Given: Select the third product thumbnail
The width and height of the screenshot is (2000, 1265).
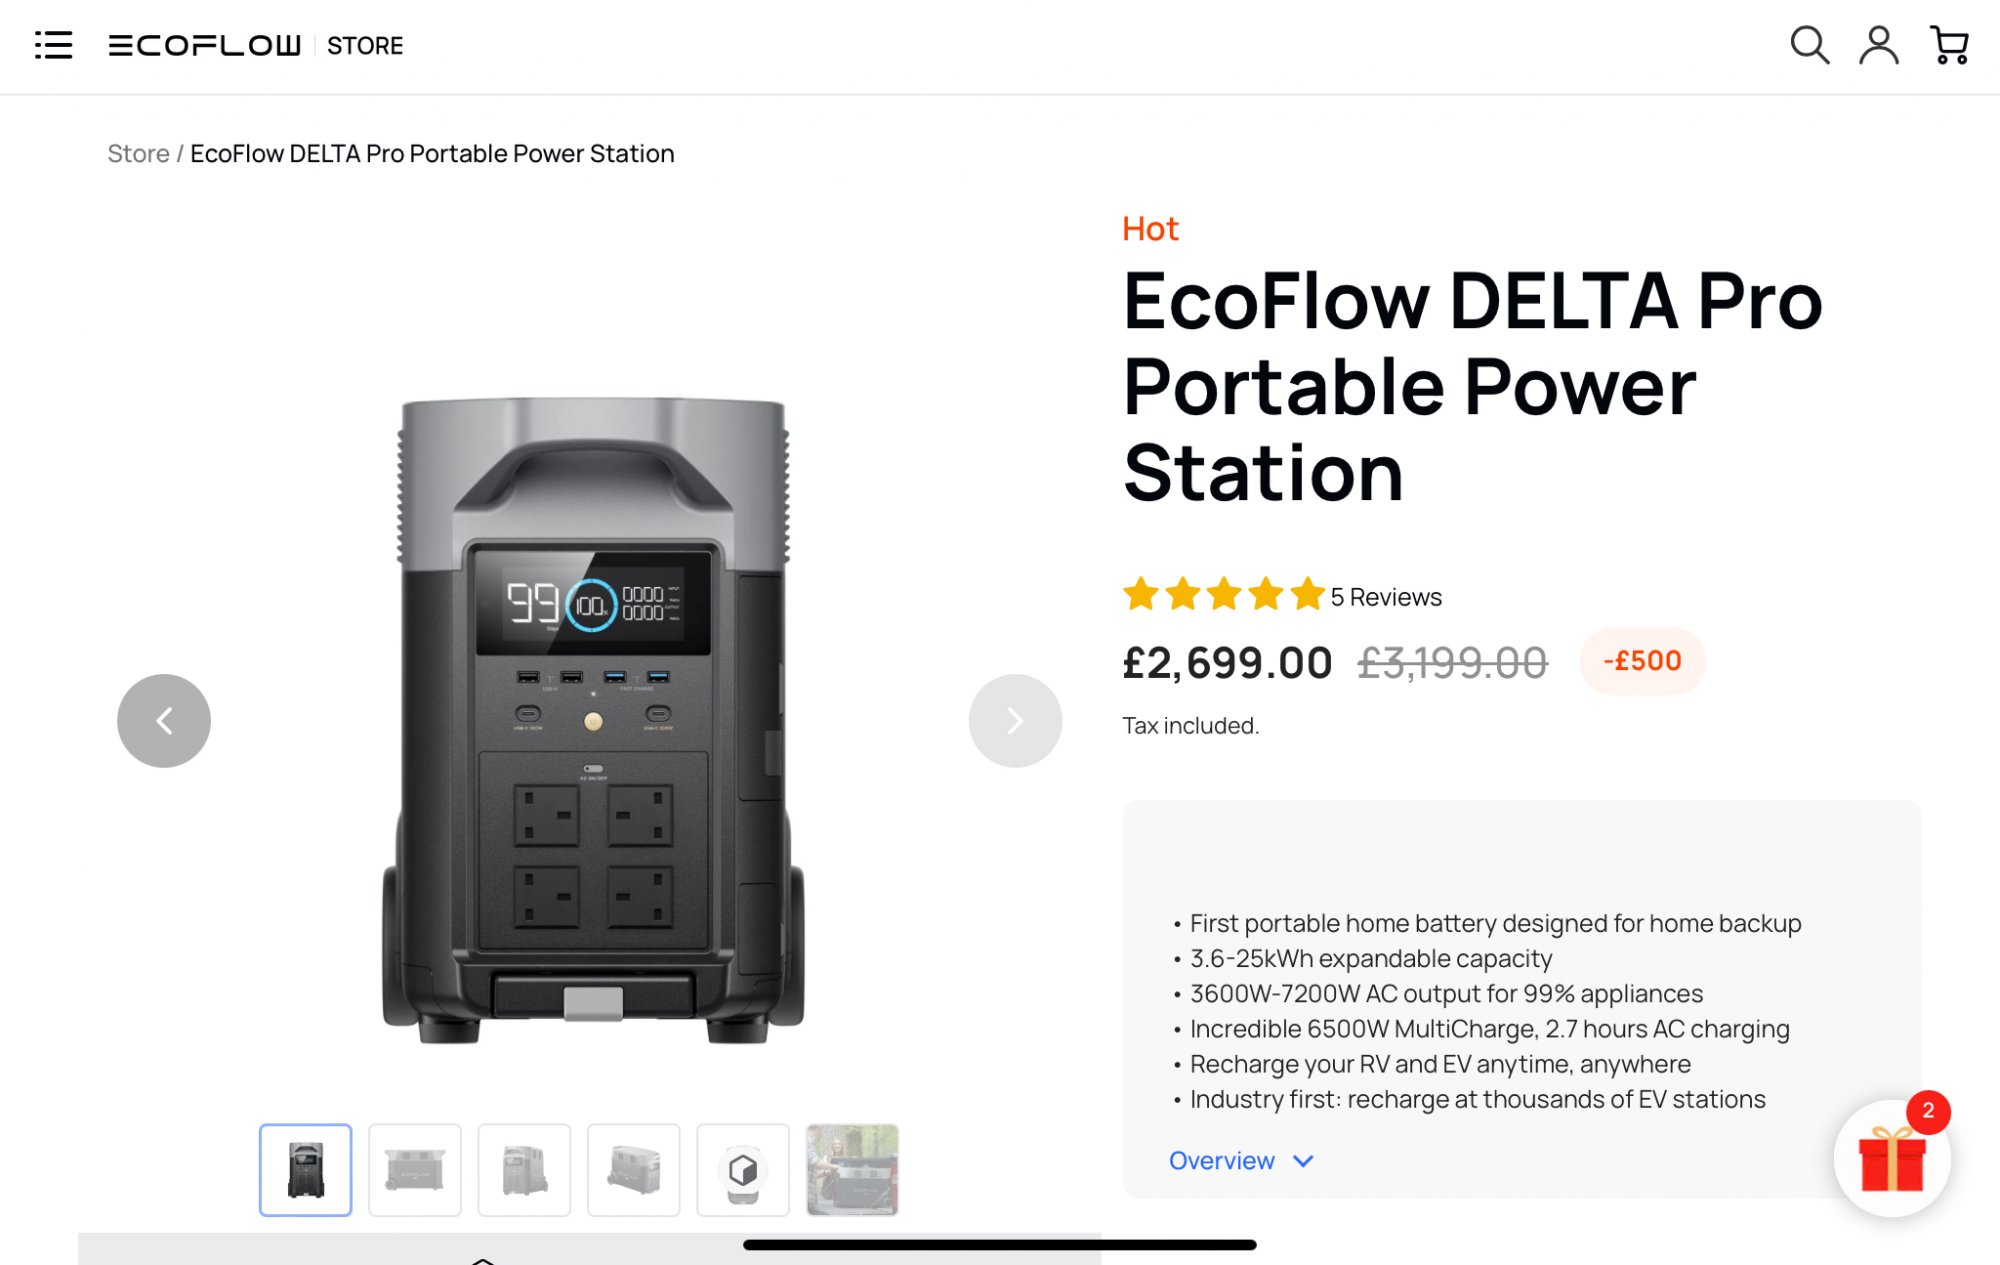Looking at the screenshot, I should pos(524,1170).
